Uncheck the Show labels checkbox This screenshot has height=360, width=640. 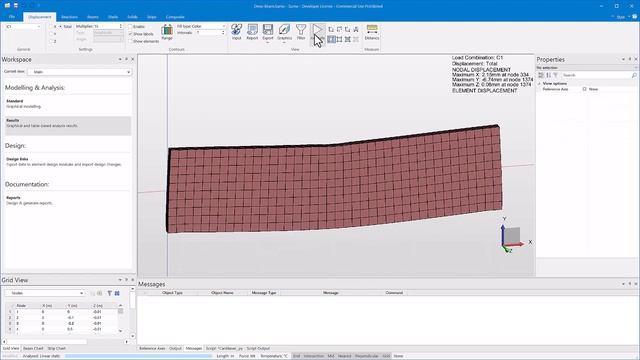coord(130,34)
